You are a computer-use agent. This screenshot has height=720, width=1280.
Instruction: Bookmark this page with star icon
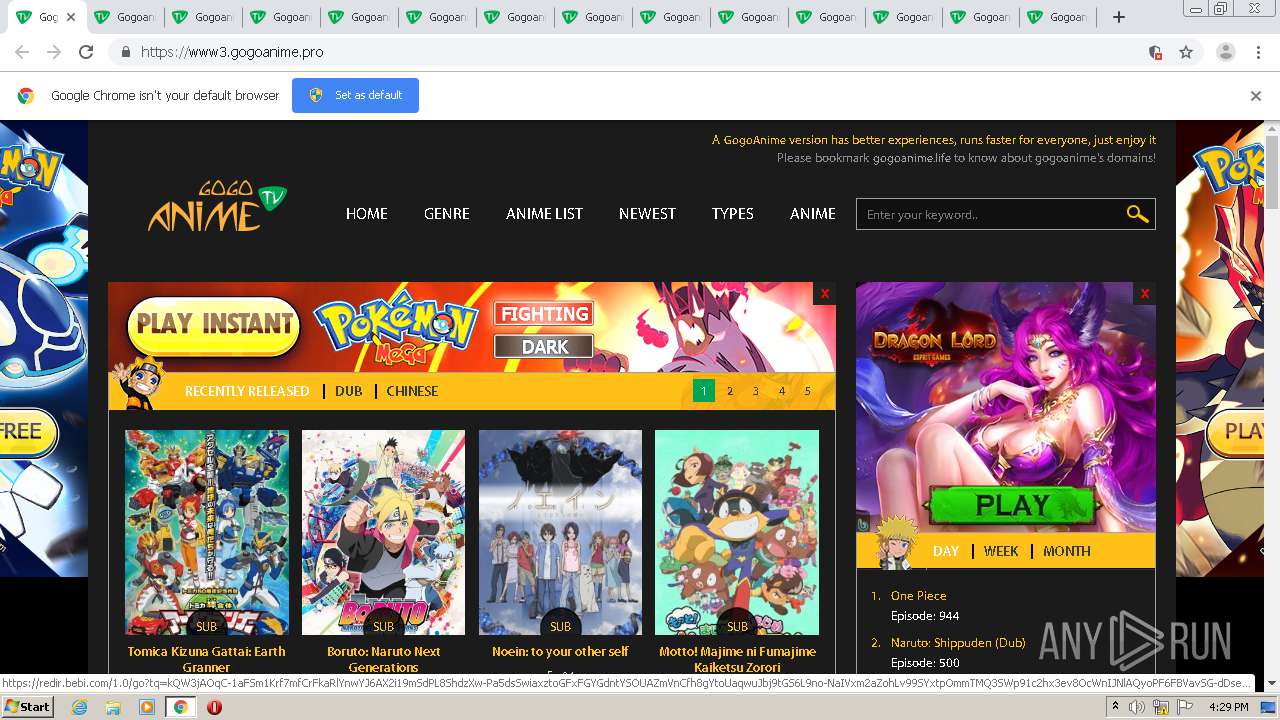pyautogui.click(x=1186, y=52)
